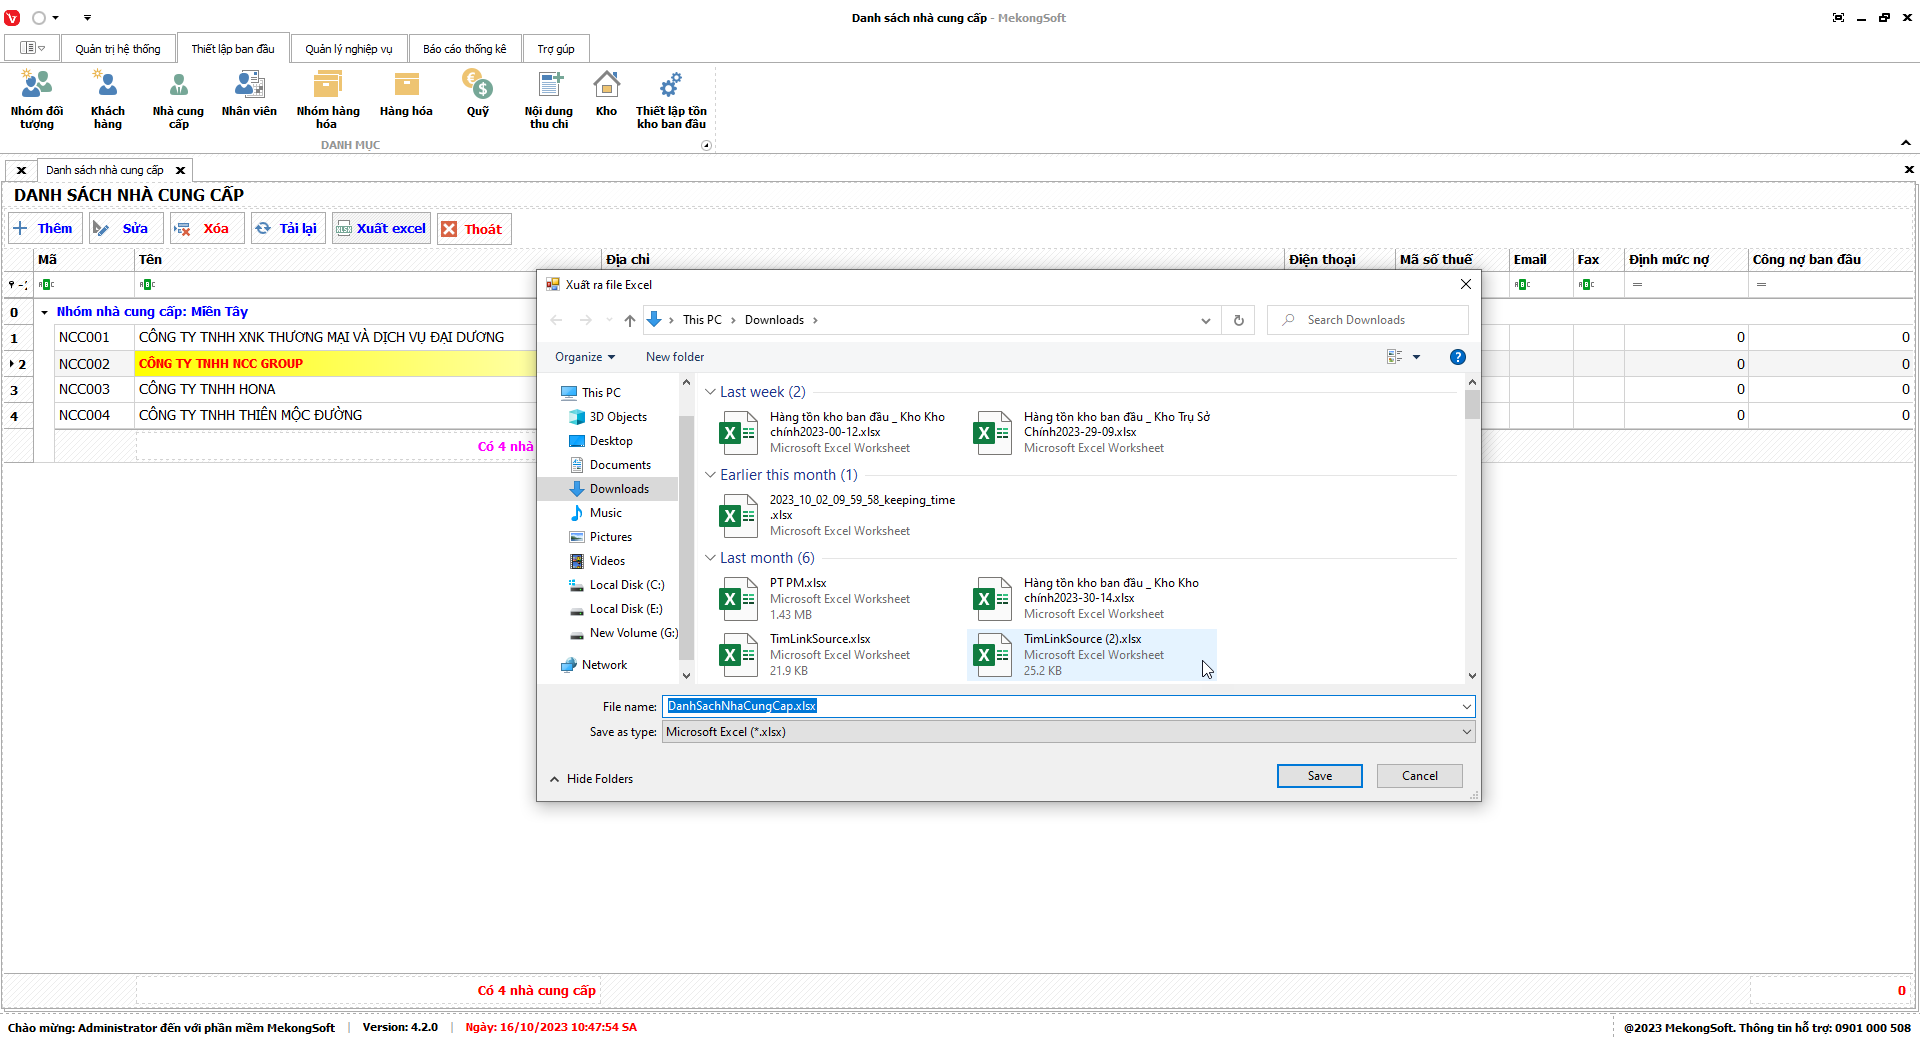1920x1039 pixels.
Task: Switch to the Báo cáo thống kê tab
Action: (x=464, y=49)
